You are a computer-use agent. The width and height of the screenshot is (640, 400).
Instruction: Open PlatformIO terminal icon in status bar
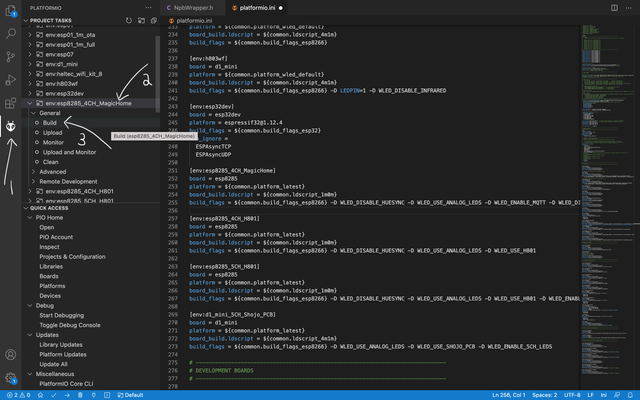(107, 395)
